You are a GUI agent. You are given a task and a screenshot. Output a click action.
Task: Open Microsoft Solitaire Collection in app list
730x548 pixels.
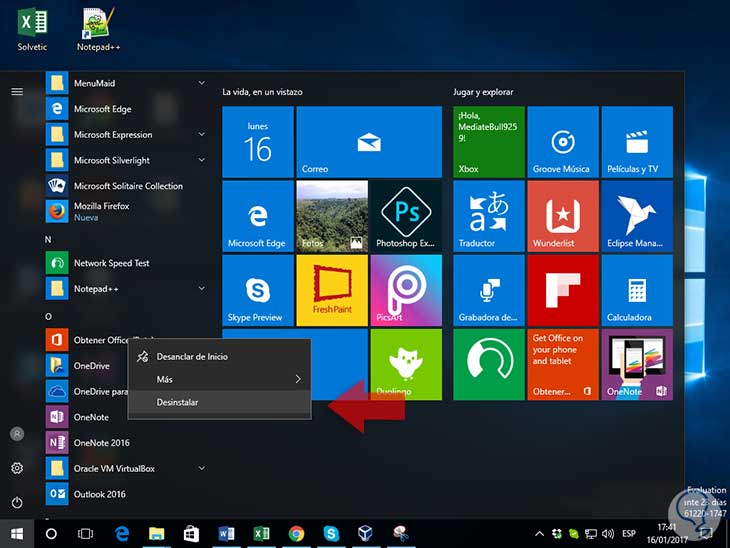[x=127, y=186]
